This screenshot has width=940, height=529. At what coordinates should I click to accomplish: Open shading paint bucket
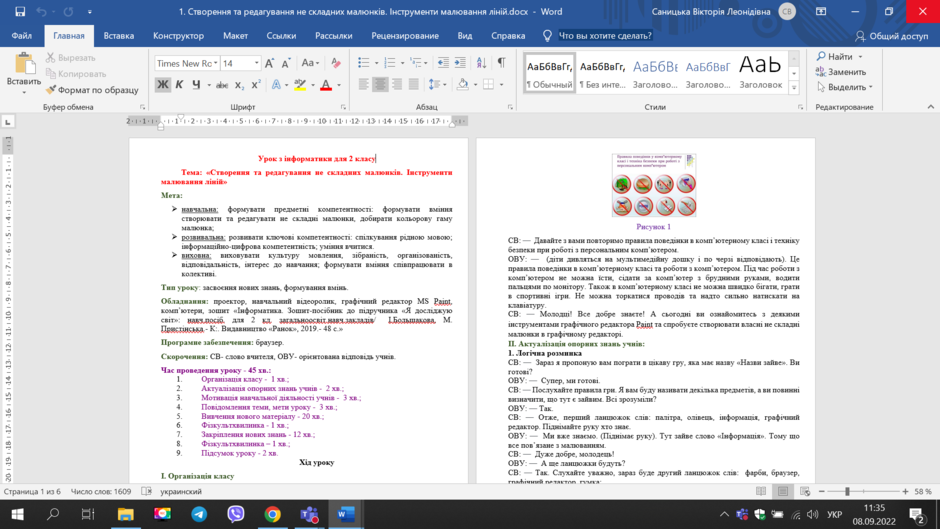point(462,85)
